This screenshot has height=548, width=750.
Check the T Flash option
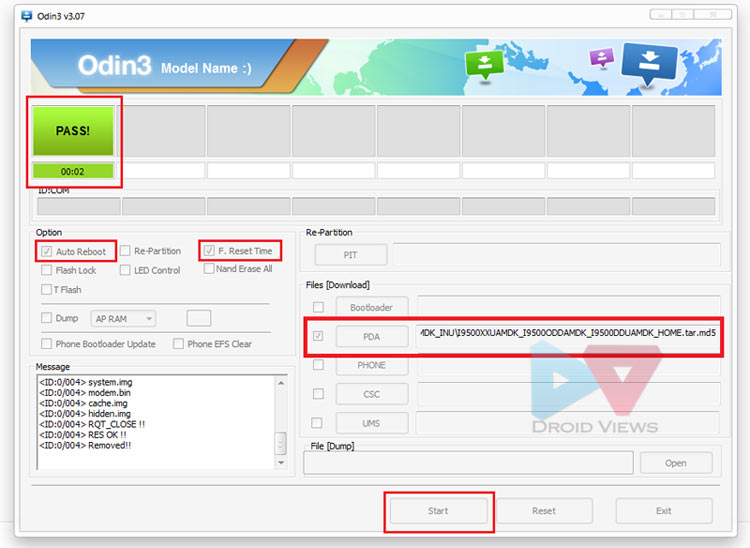[x=46, y=289]
